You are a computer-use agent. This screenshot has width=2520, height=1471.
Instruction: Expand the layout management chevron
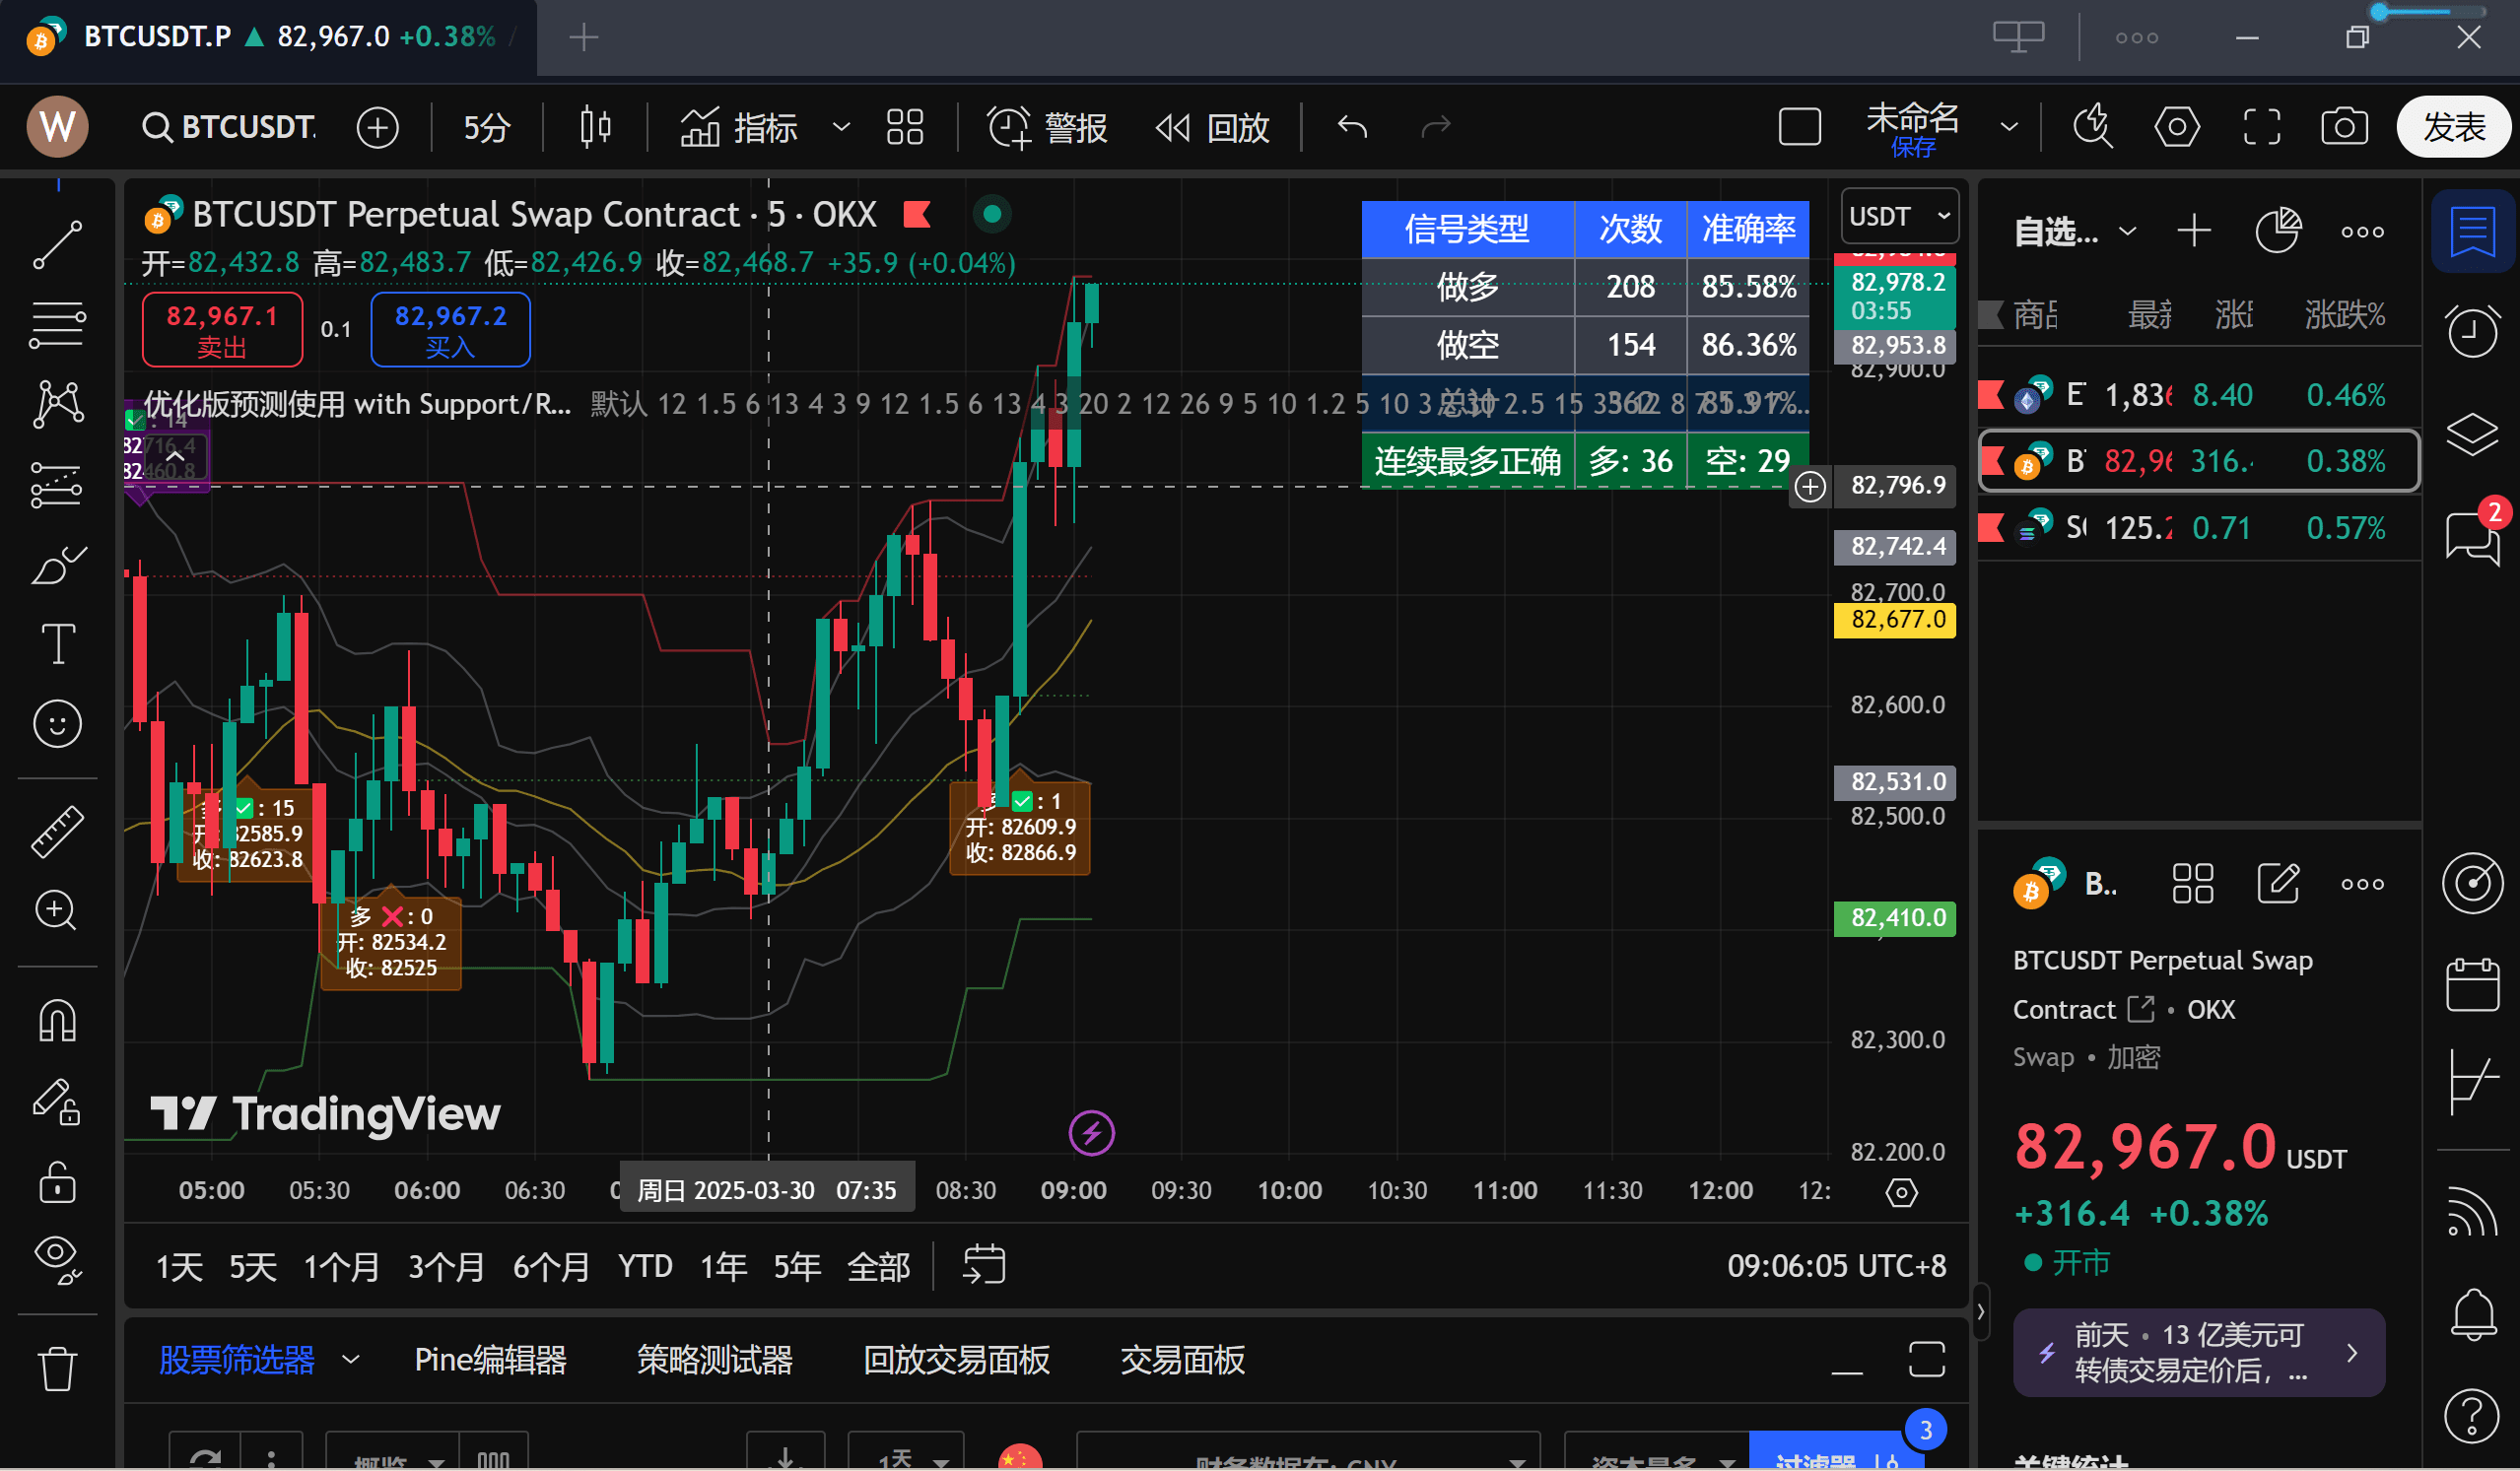pos(2009,127)
